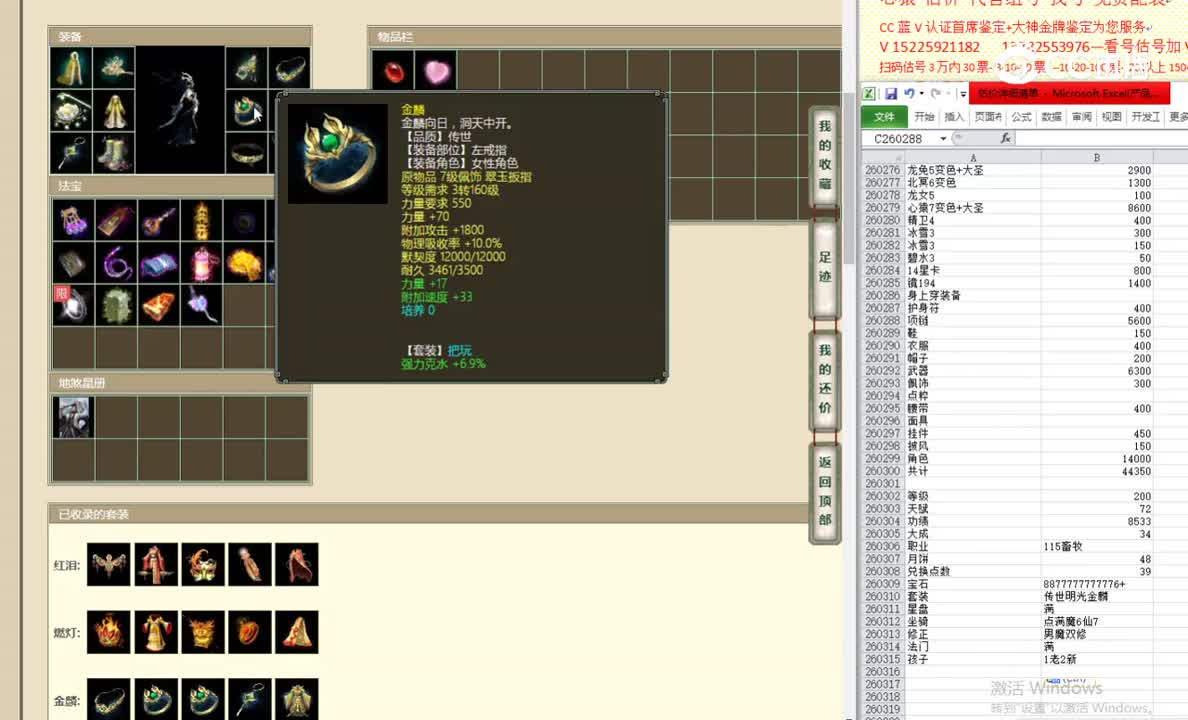Select the golden robe equipment slot
Image resolution: width=1188 pixels, height=720 pixels.
pos(114,111)
